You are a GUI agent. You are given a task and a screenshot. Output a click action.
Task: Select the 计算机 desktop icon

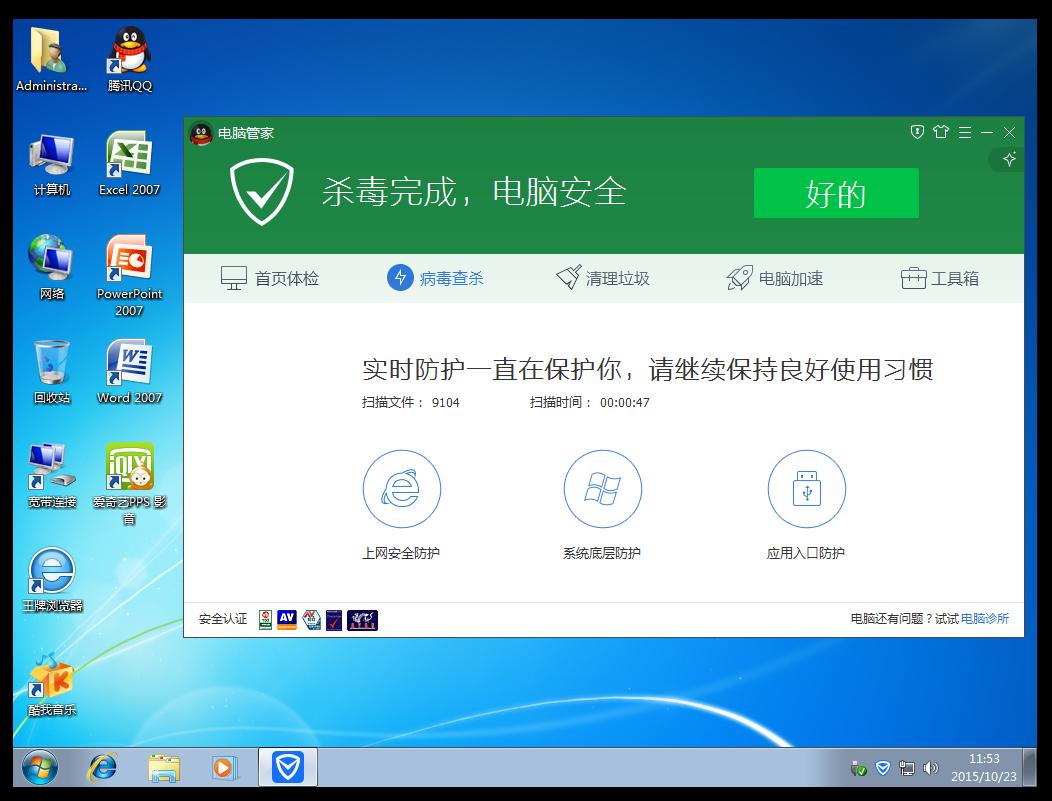52,164
